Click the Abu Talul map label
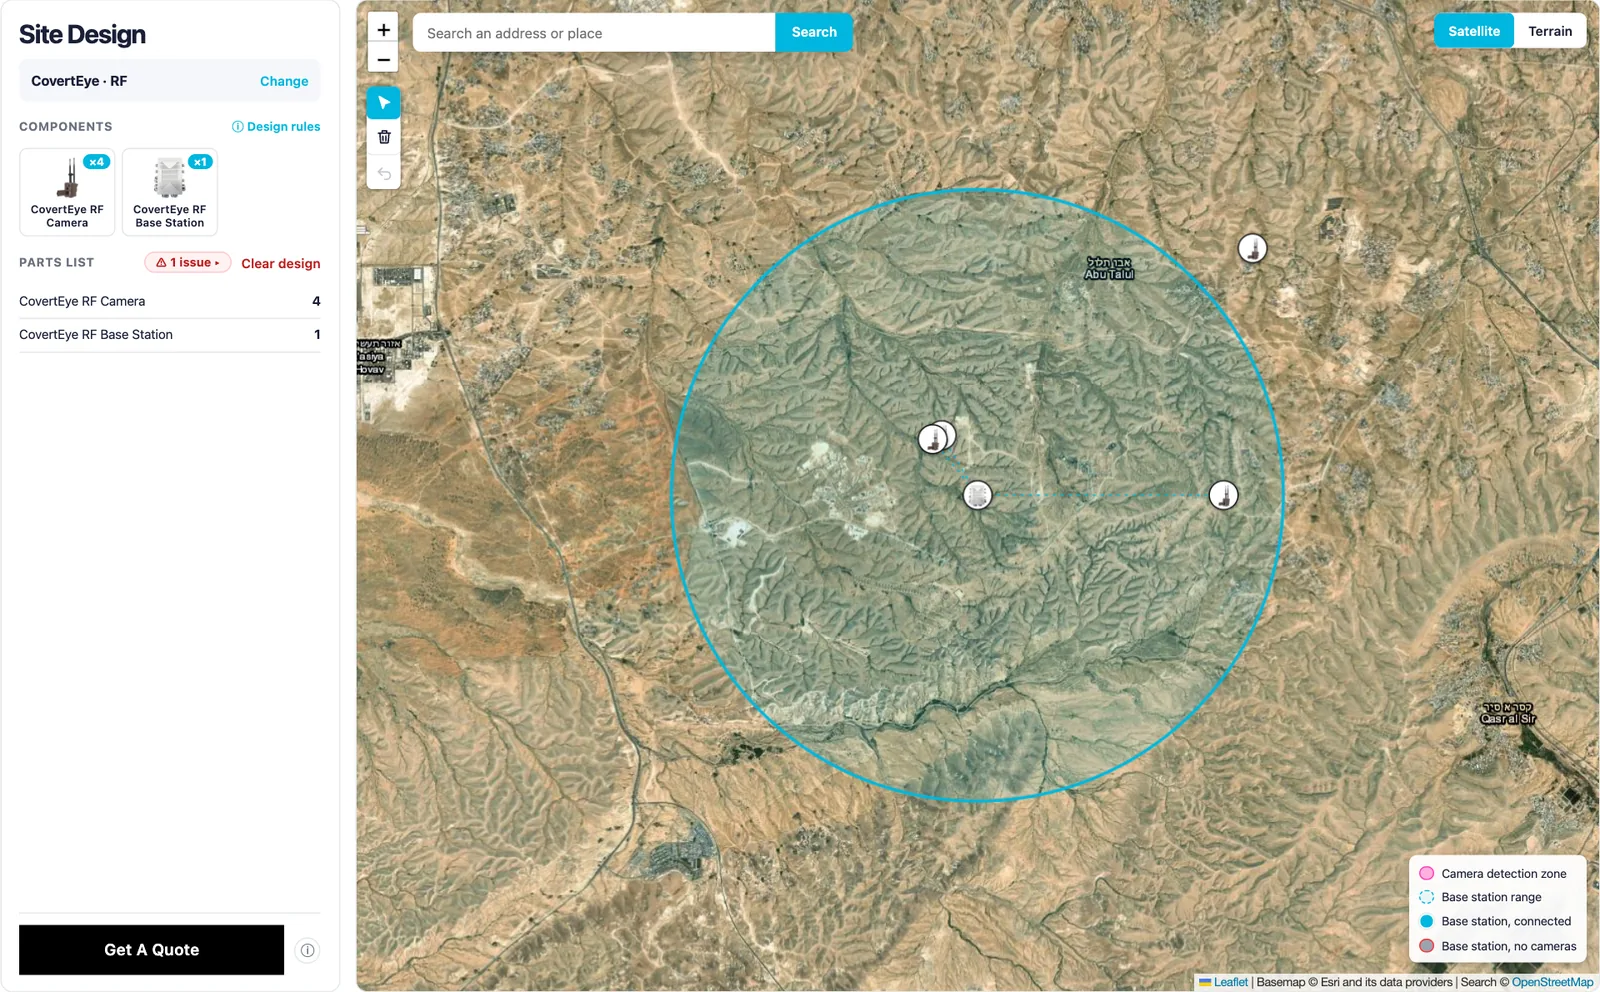 pos(1109,268)
